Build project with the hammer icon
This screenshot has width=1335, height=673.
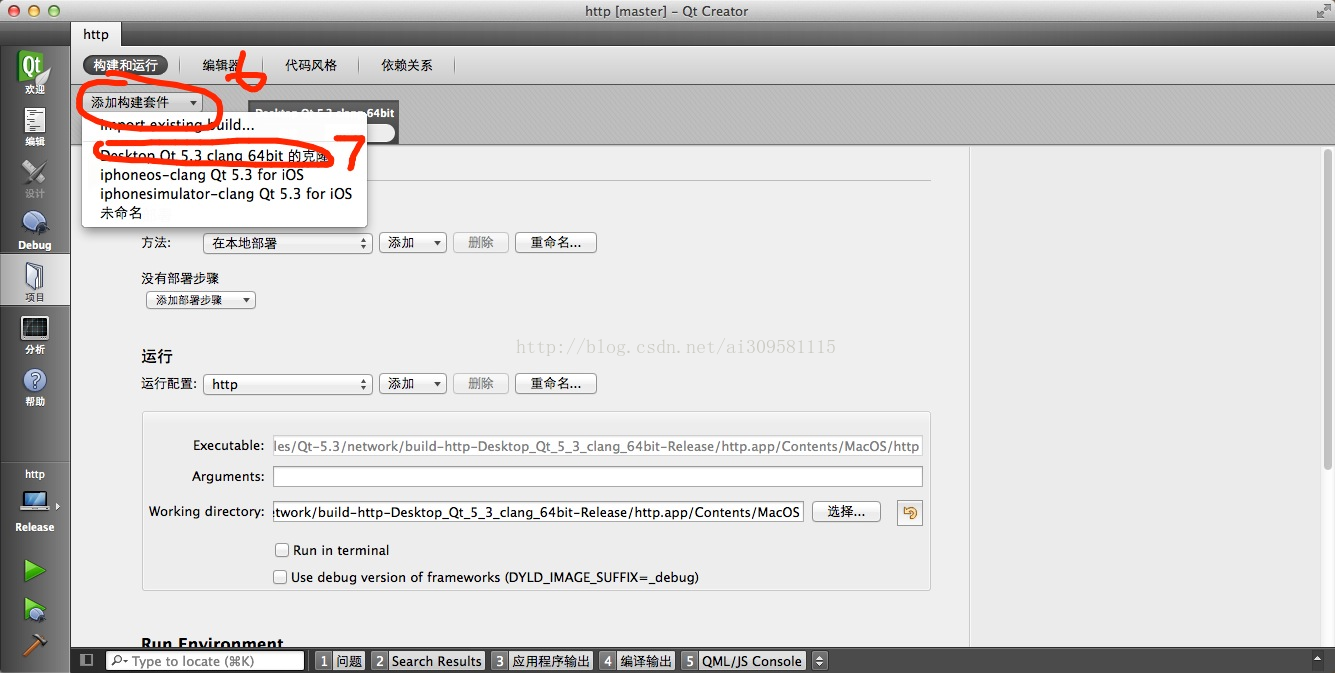click(x=34, y=645)
